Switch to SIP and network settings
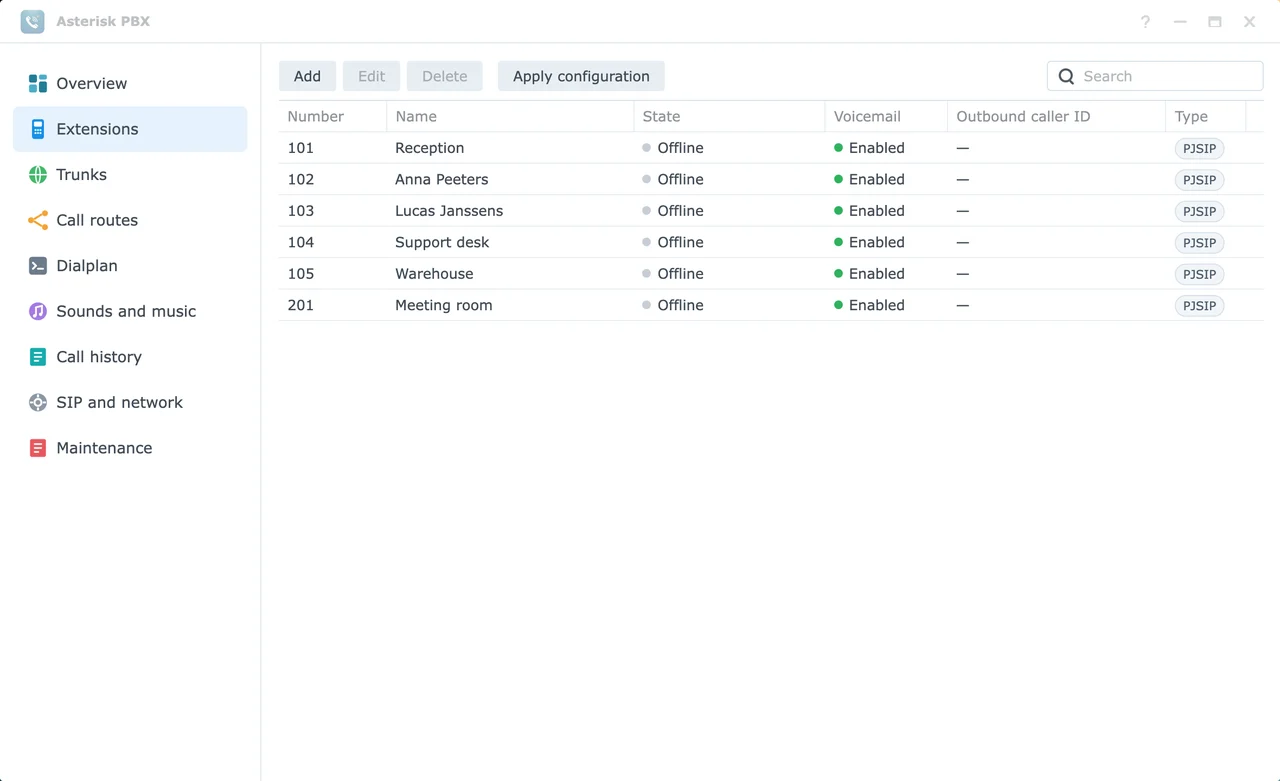Image resolution: width=1280 pixels, height=781 pixels. pyautogui.click(x=130, y=402)
